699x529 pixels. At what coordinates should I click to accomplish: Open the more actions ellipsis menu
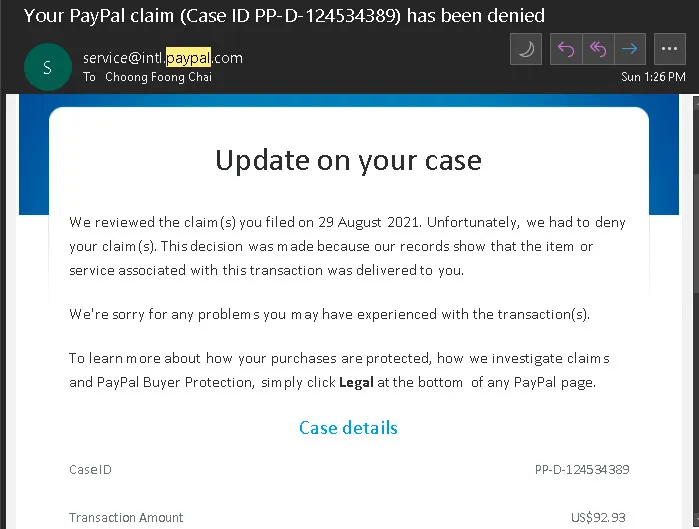coord(670,49)
